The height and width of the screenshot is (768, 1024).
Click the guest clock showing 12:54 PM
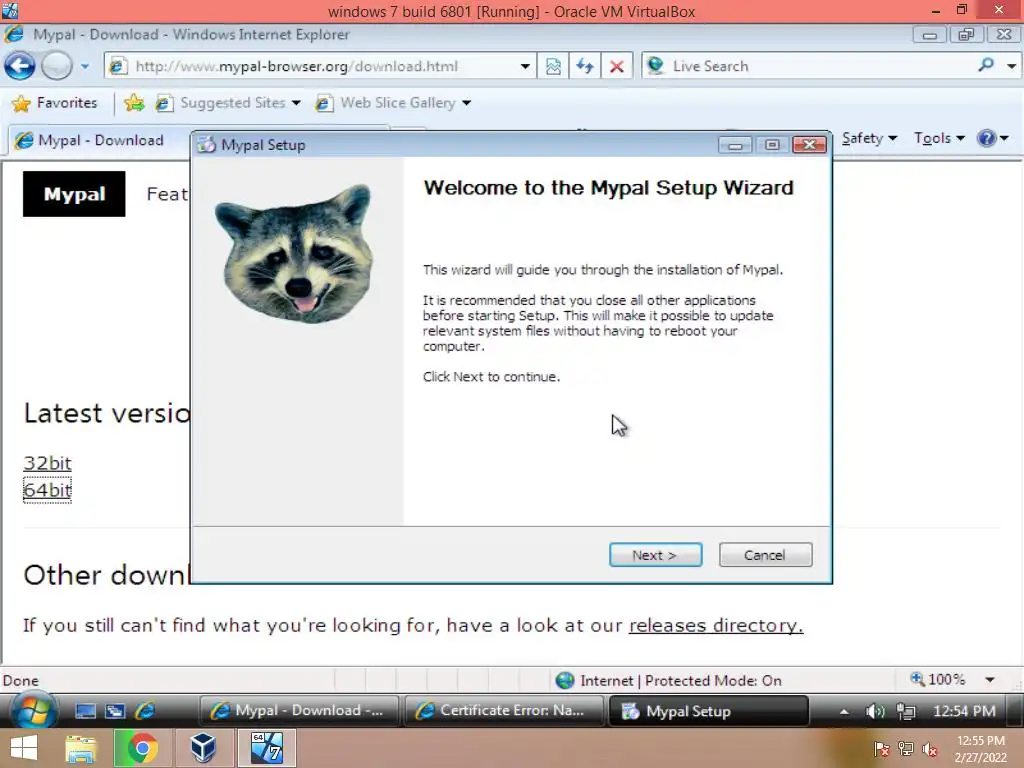click(964, 711)
